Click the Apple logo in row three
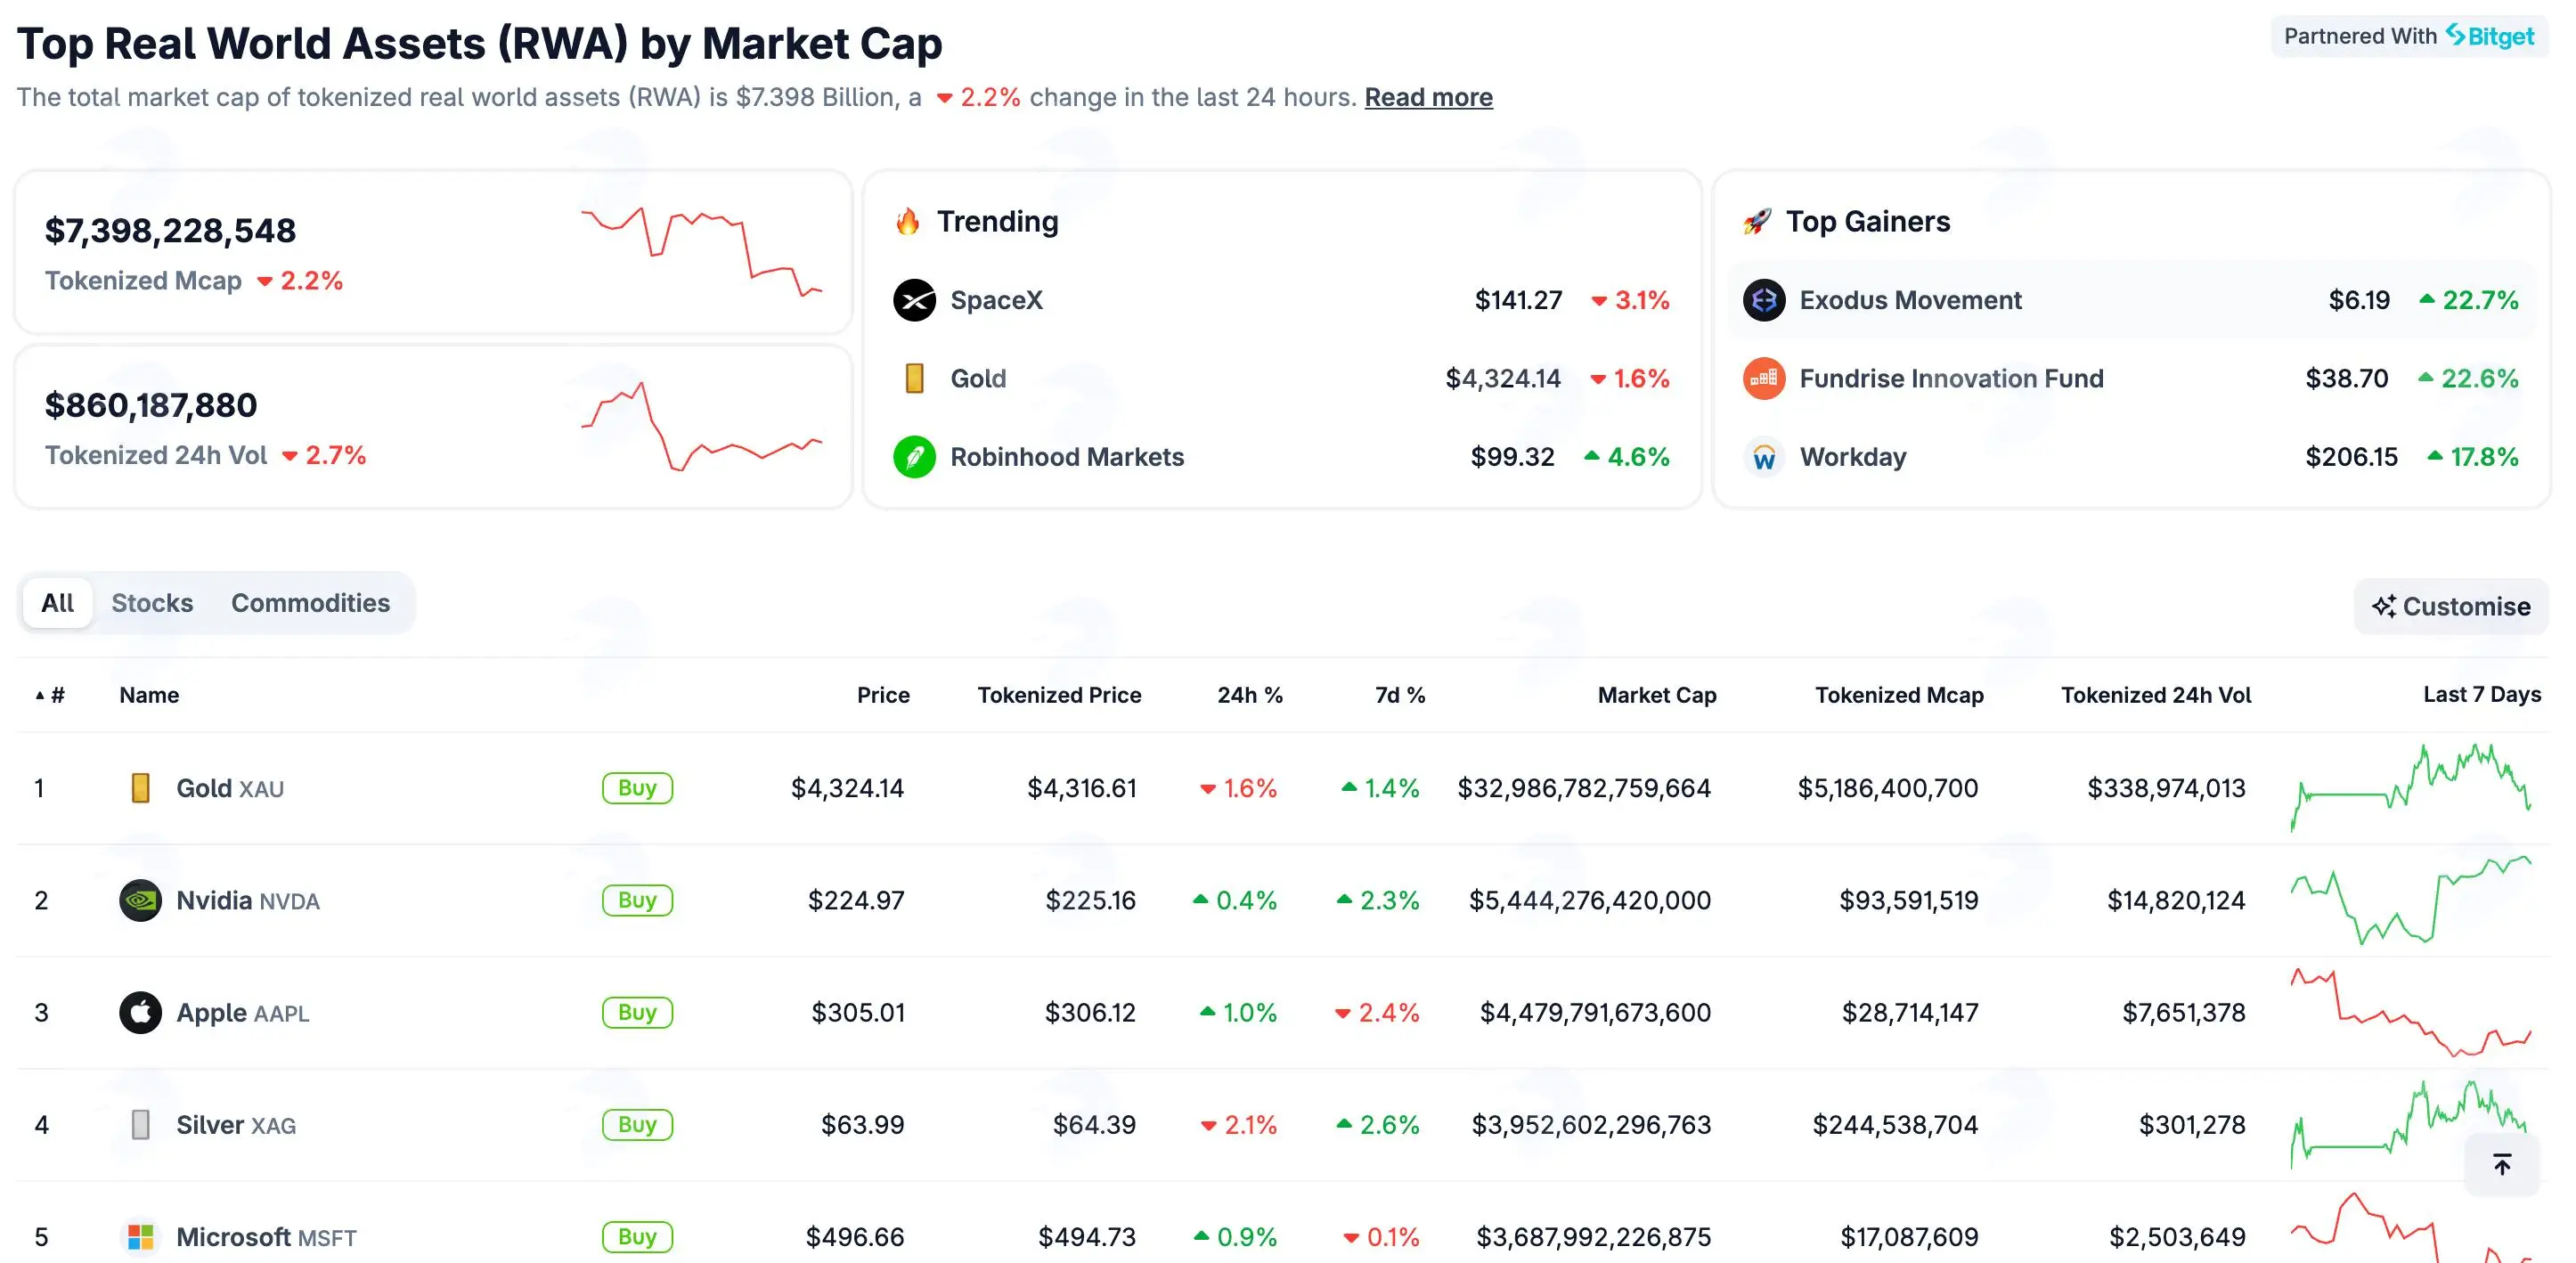This screenshot has height=1263, width=2576. coord(141,1012)
